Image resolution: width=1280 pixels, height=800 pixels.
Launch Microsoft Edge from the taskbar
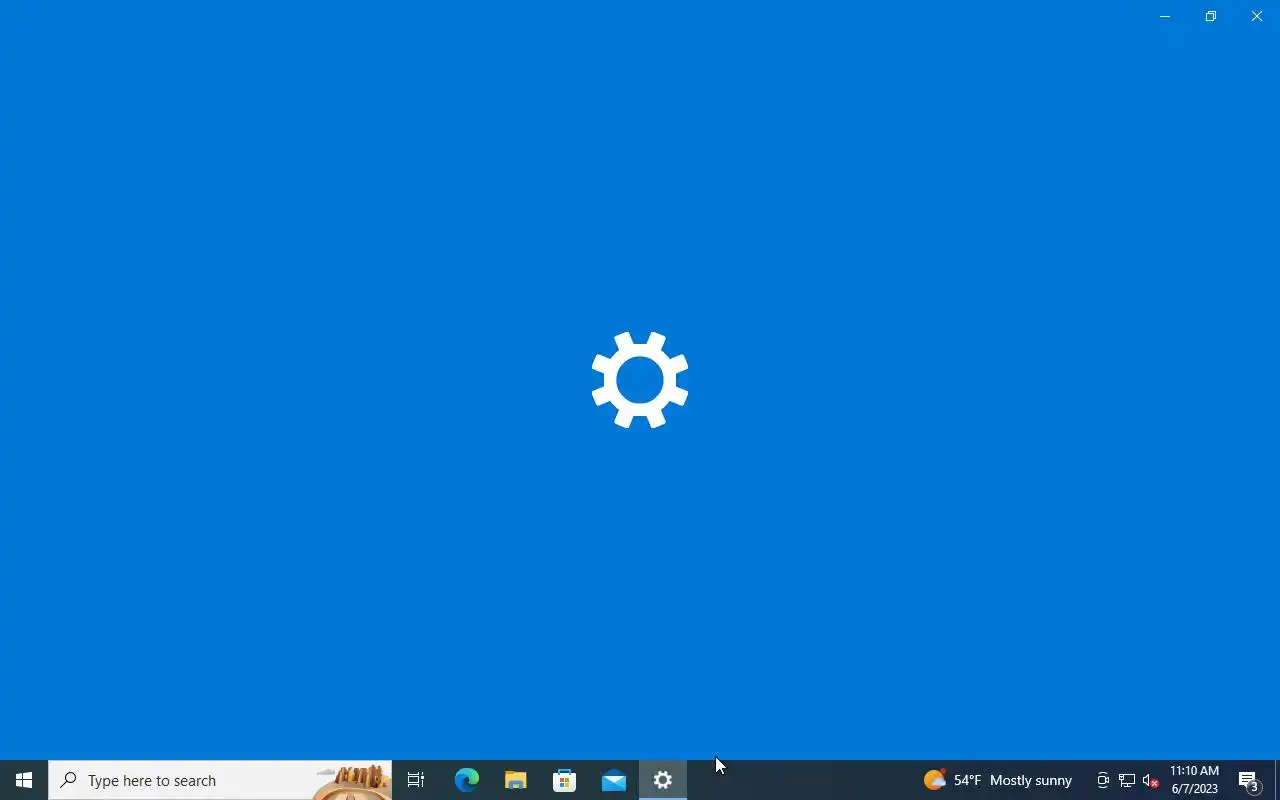(466, 780)
